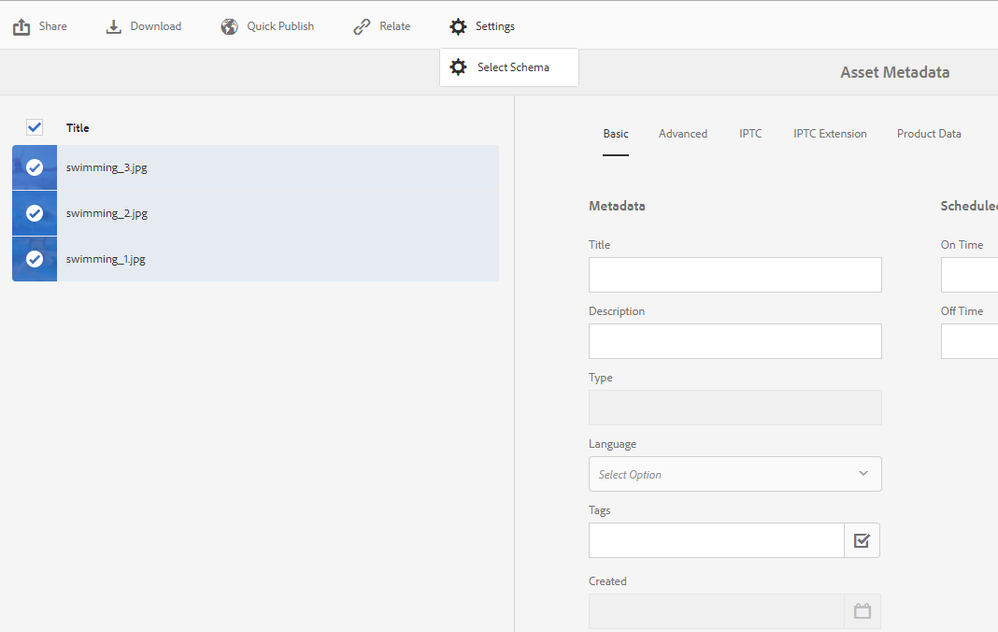The width and height of the screenshot is (998, 632).
Task: Toggle the select-all Title checkbox
Action: click(x=34, y=127)
